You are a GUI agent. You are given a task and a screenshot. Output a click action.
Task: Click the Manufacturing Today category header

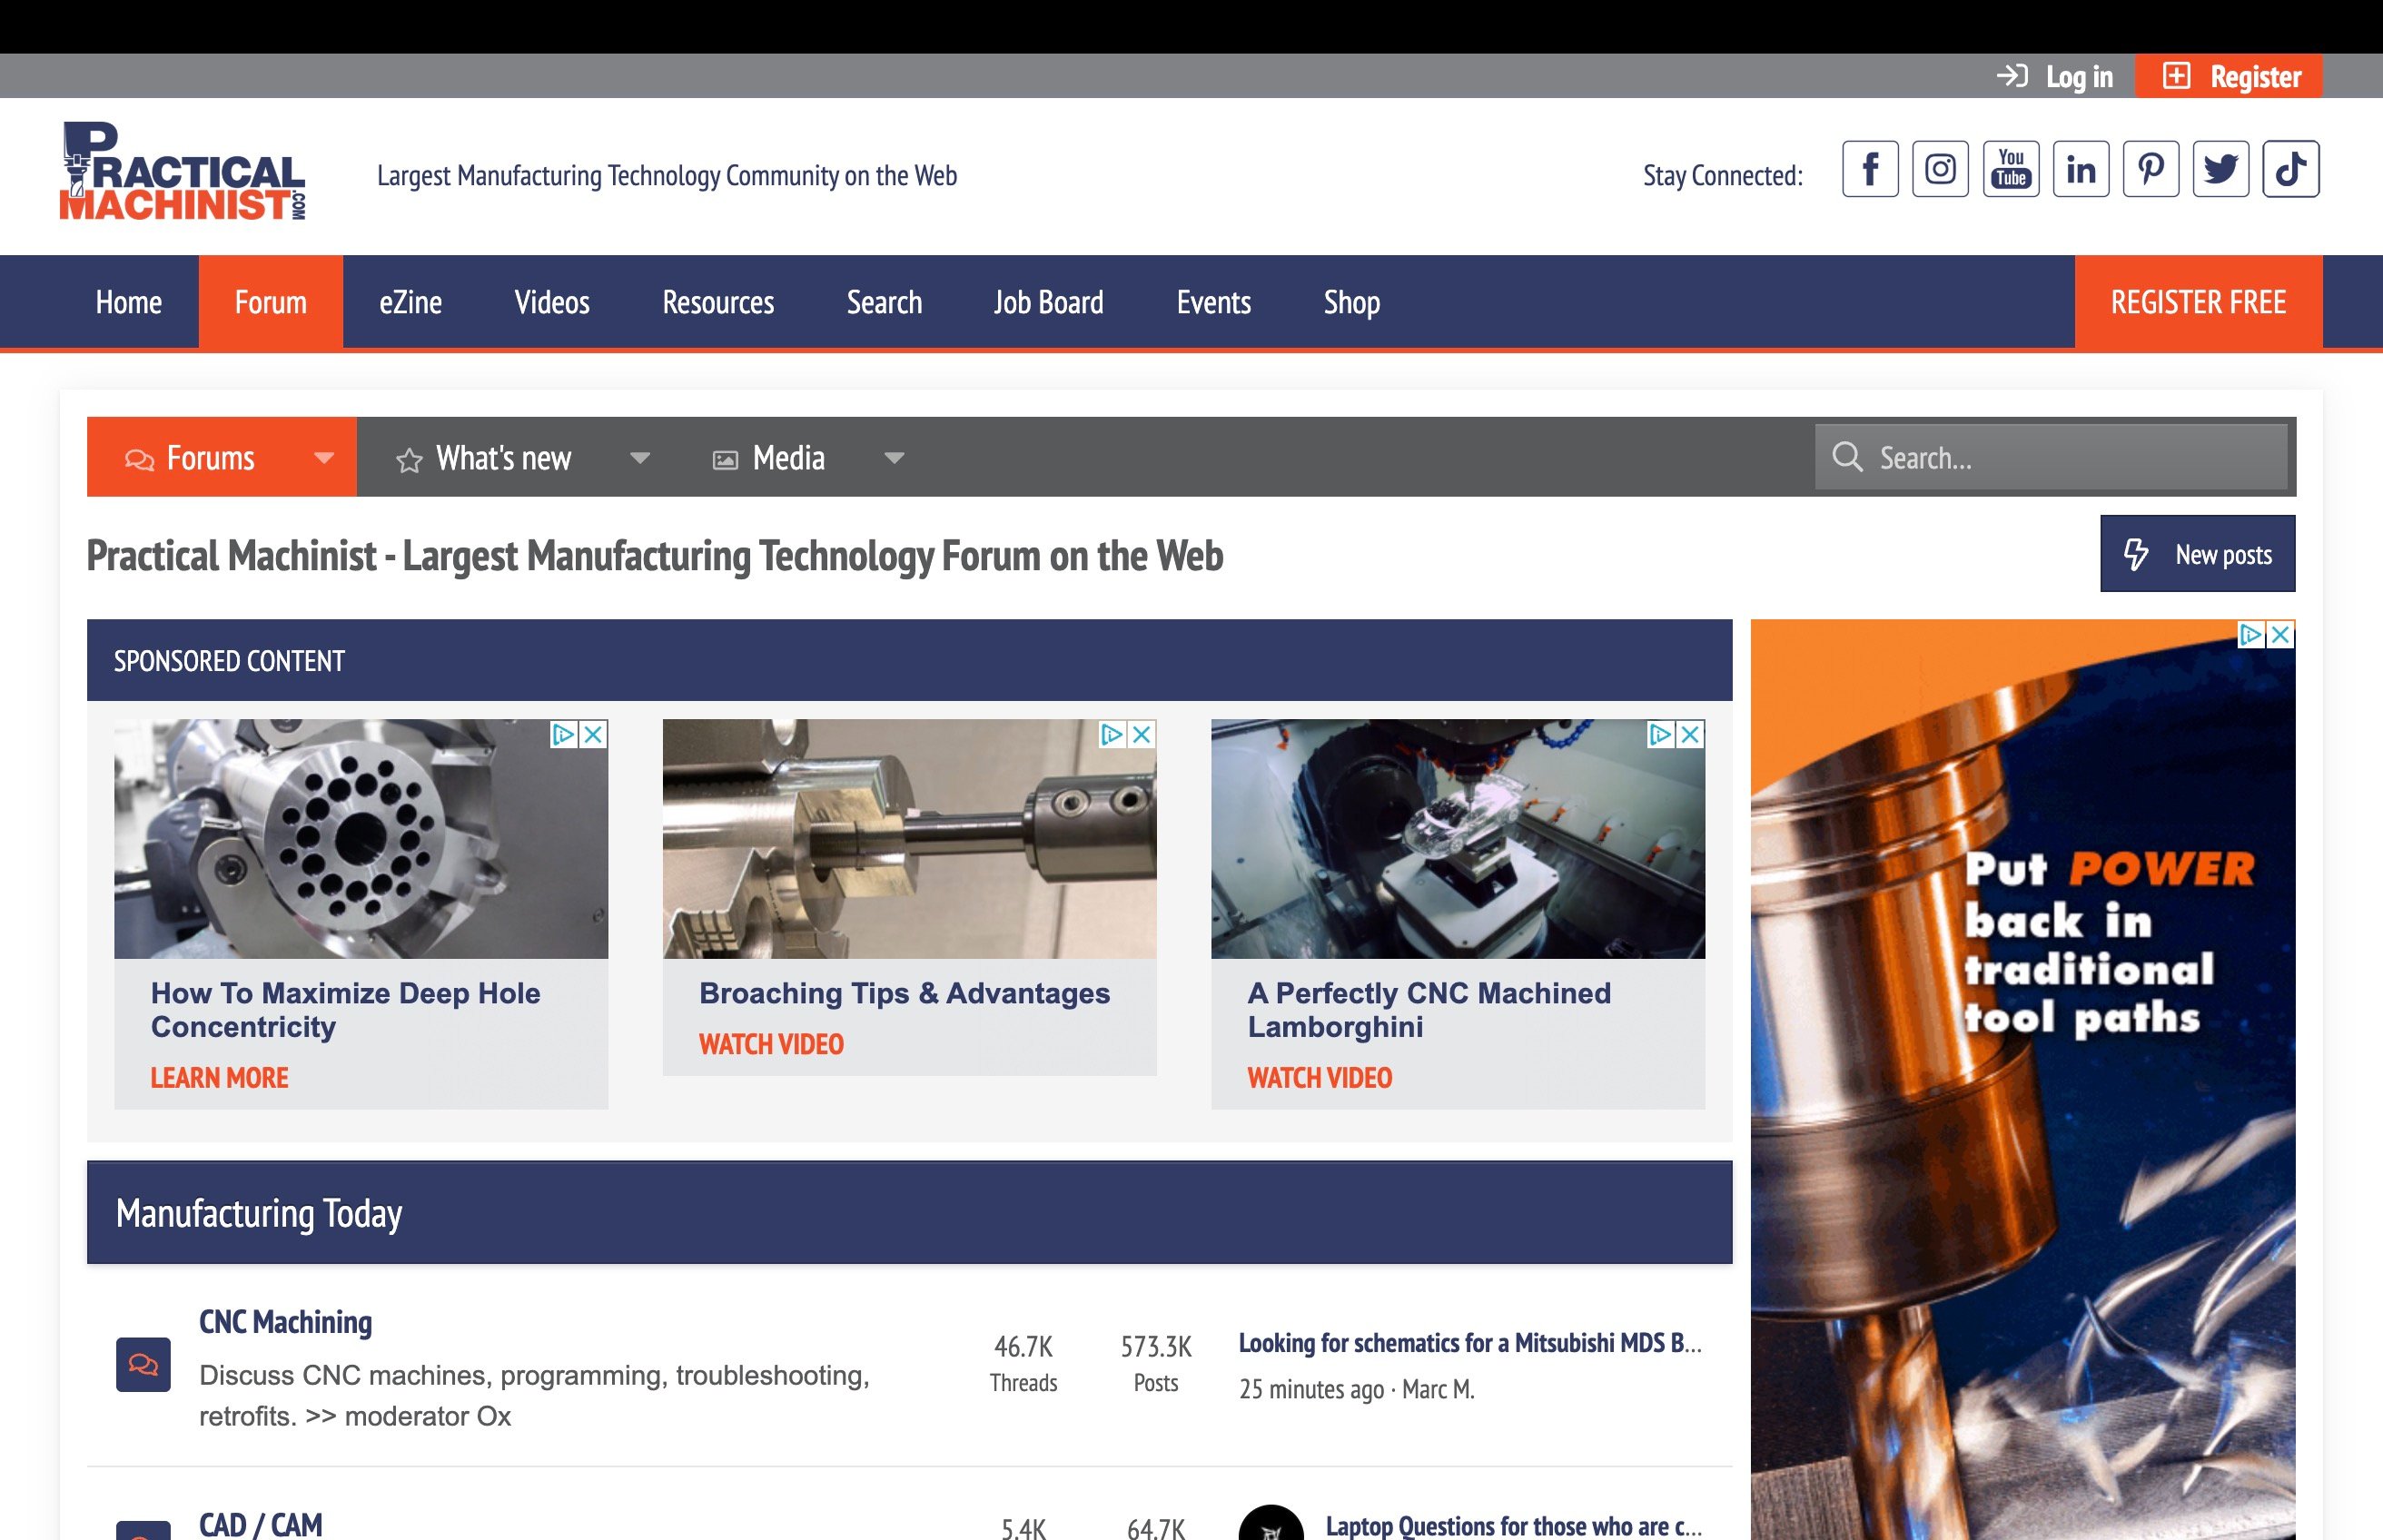259,1213
